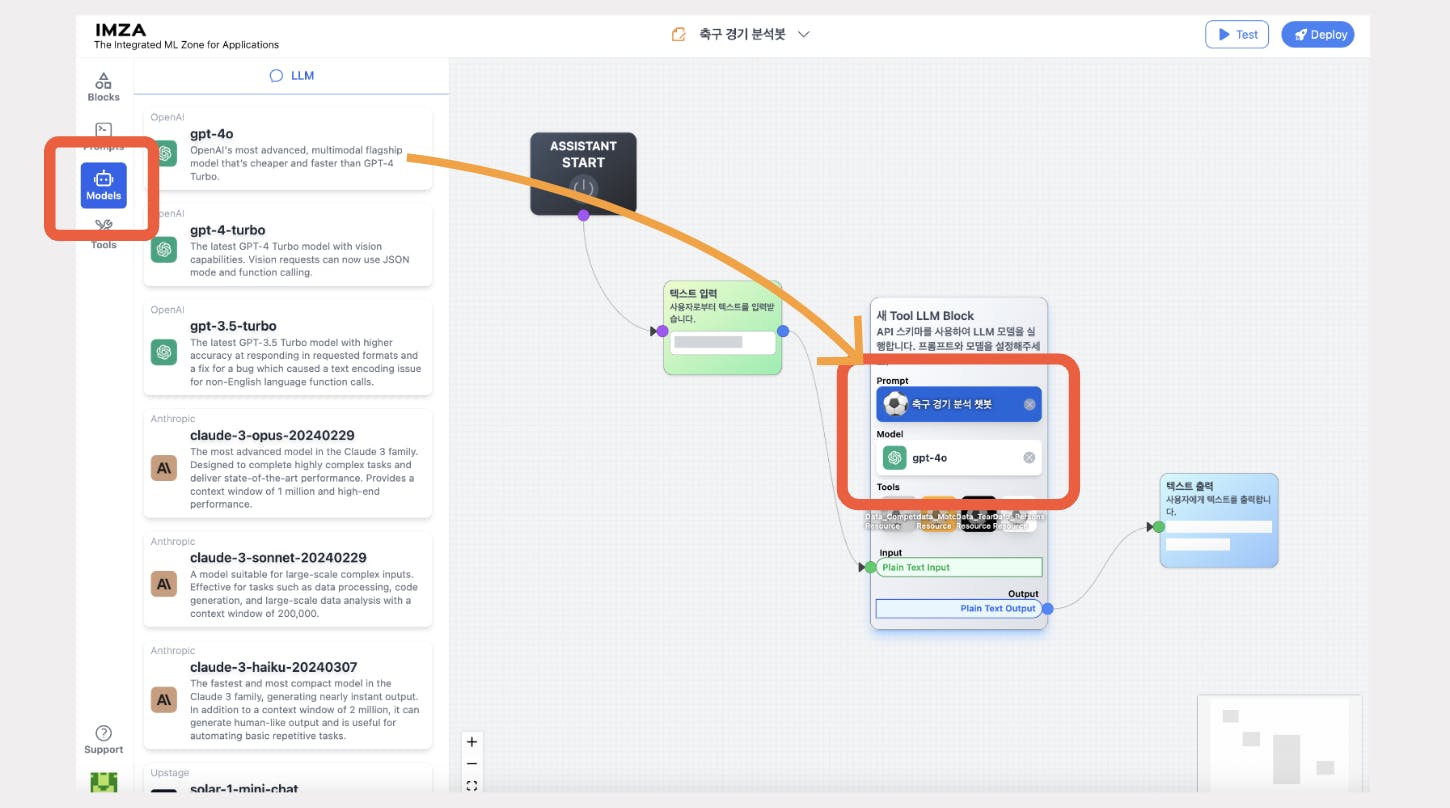Select the ASSISTANT START node
Viewport: 1450px width, 808px height.
(583, 173)
